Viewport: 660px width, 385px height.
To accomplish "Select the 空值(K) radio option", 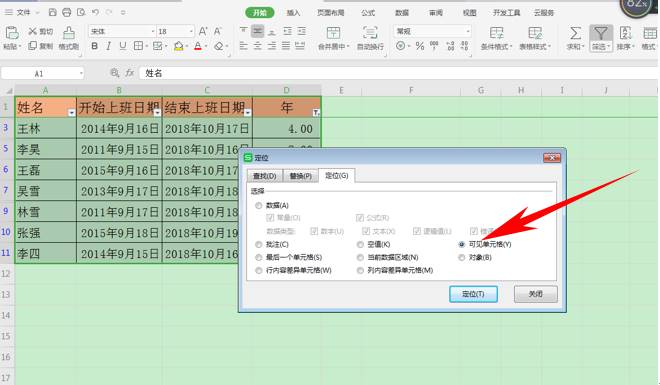I will (360, 244).
